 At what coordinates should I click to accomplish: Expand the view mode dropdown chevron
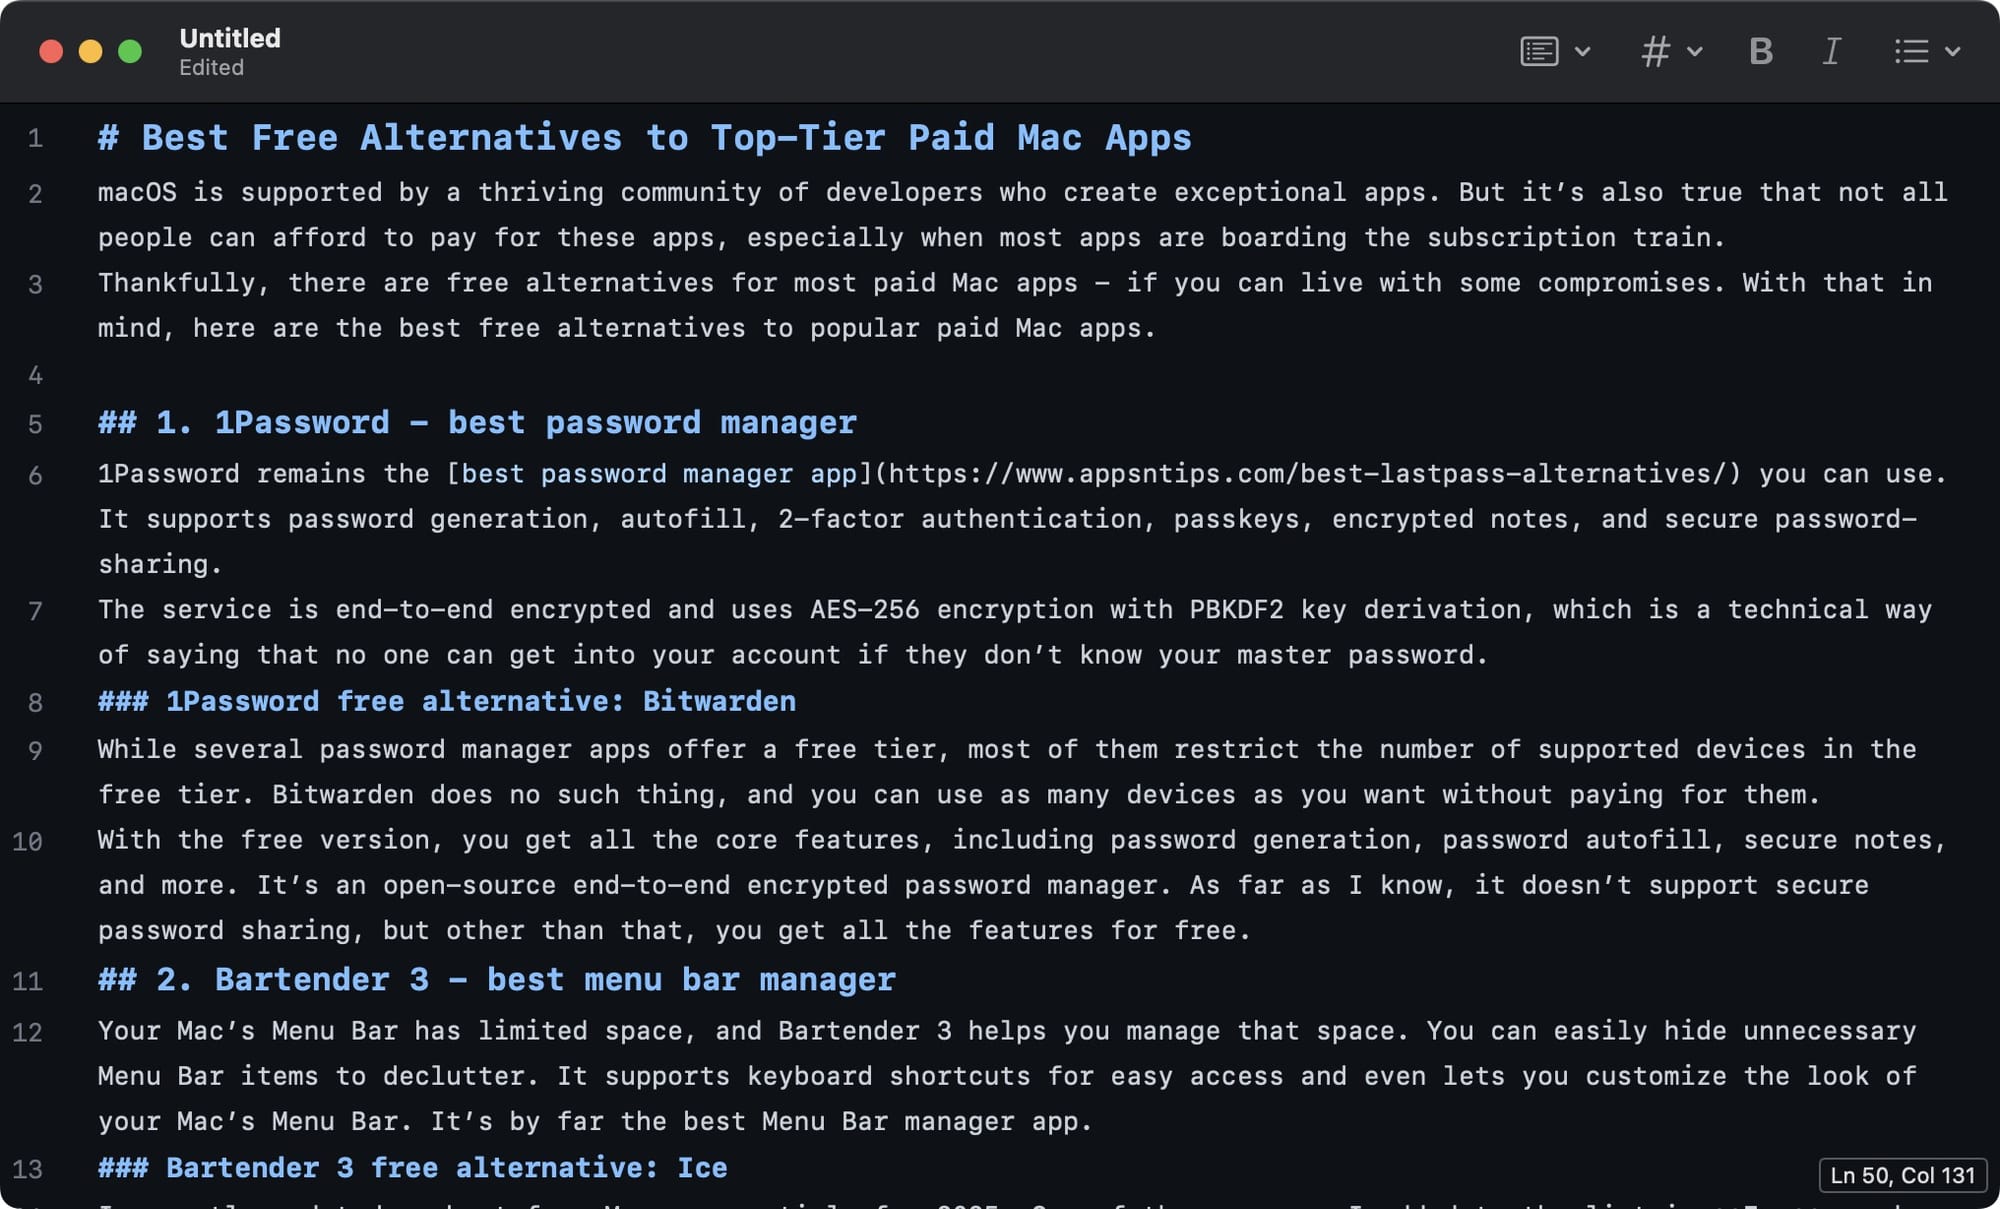1582,51
